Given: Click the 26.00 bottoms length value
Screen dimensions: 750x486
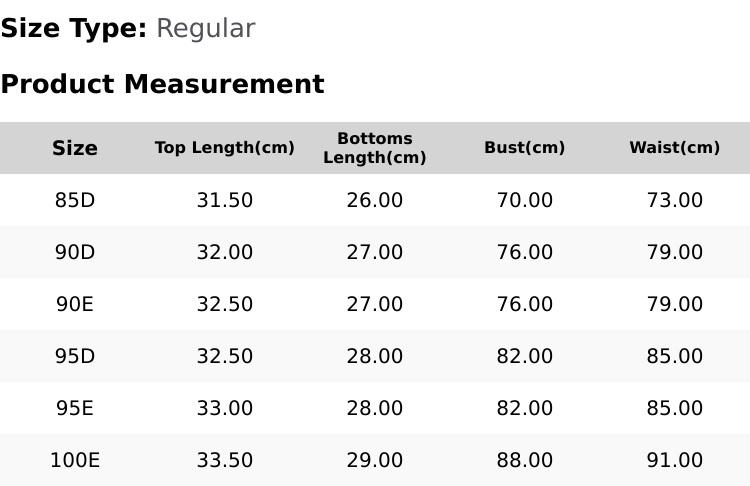Looking at the screenshot, I should [x=375, y=200].
